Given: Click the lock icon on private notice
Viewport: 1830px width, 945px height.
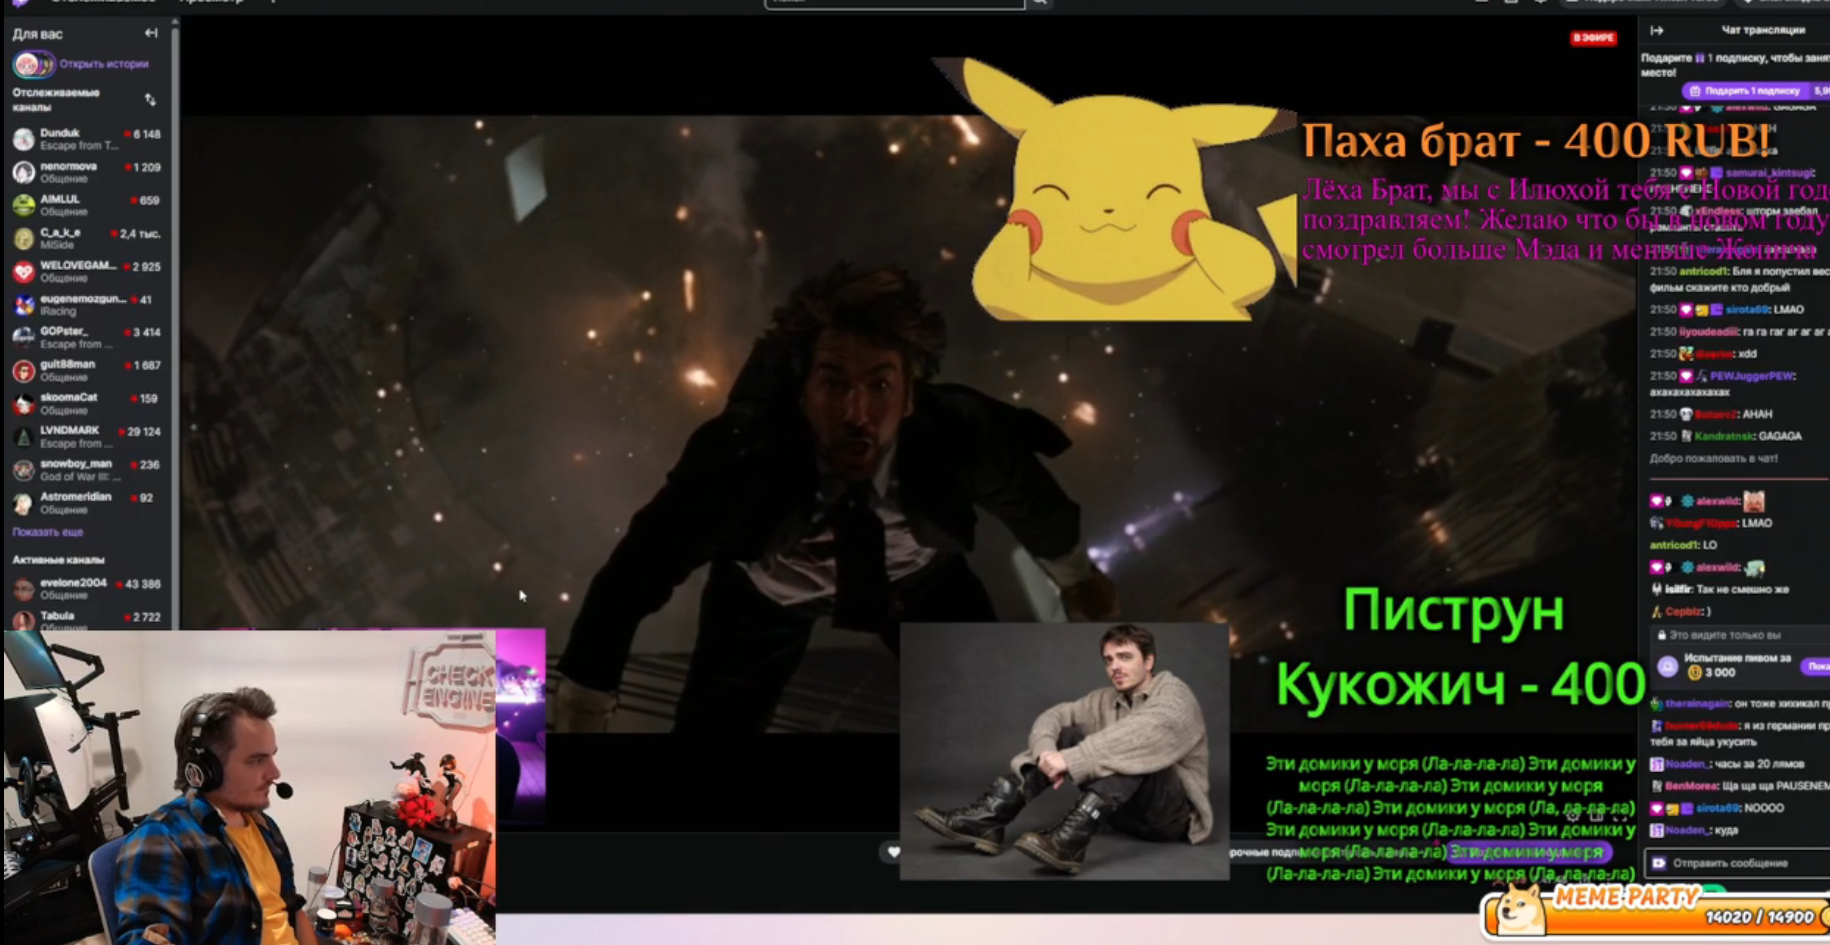Looking at the screenshot, I should (1661, 635).
